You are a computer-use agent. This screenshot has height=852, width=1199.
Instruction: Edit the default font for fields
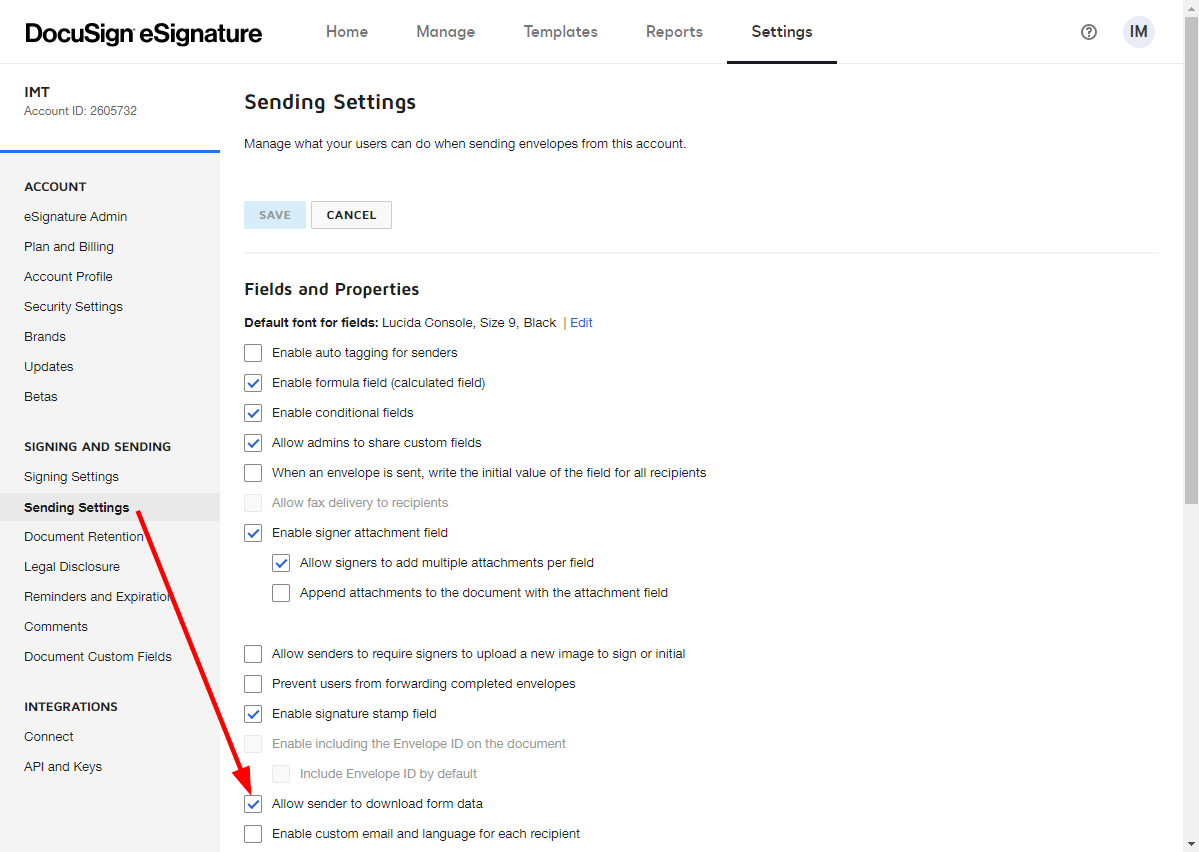[x=581, y=323]
